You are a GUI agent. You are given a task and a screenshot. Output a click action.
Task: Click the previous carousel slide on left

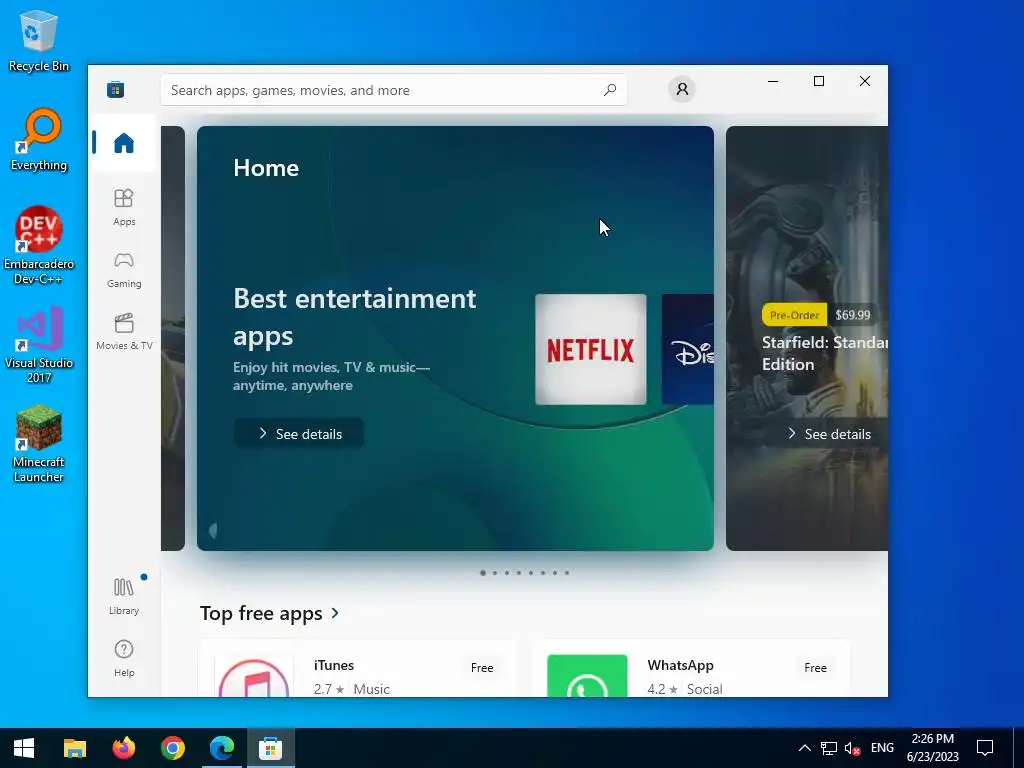(x=173, y=338)
